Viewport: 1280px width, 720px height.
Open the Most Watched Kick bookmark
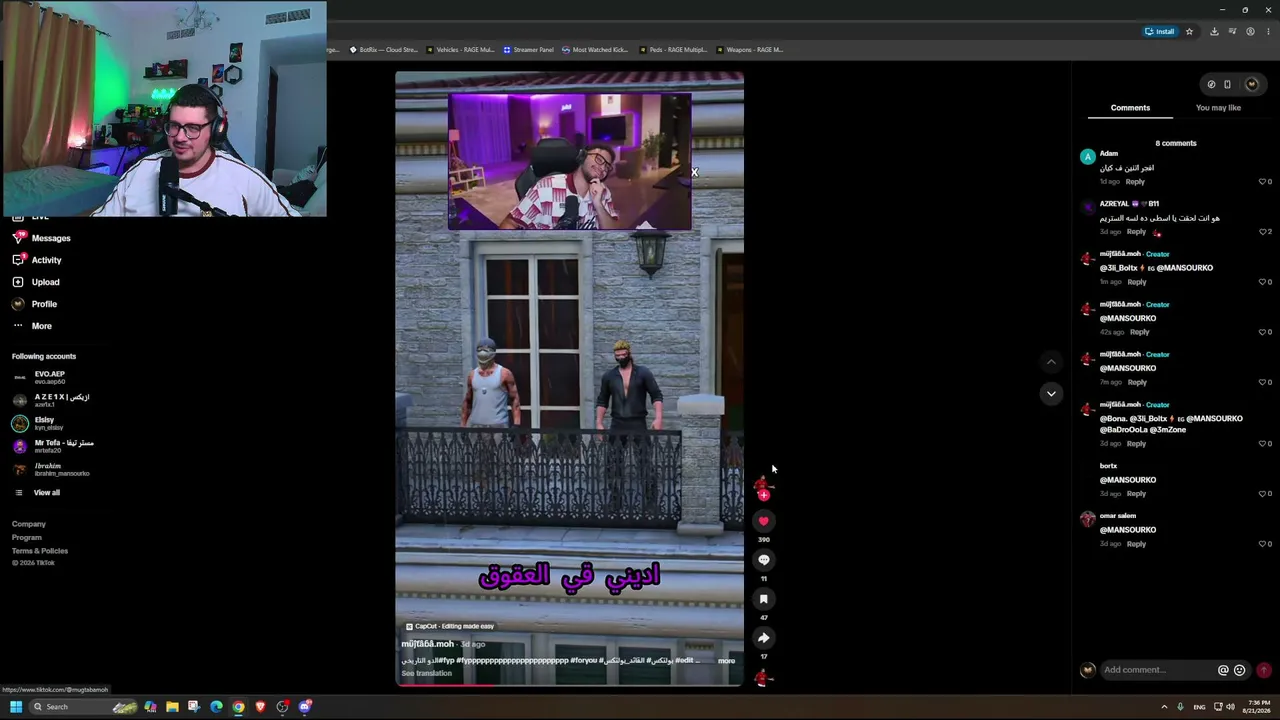[595, 50]
